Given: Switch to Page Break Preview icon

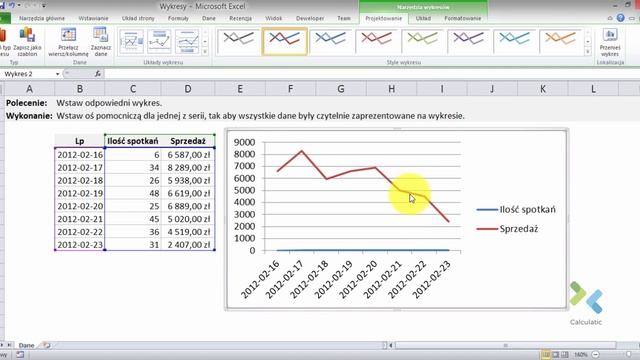Looking at the screenshot, I should click(x=565, y=354).
